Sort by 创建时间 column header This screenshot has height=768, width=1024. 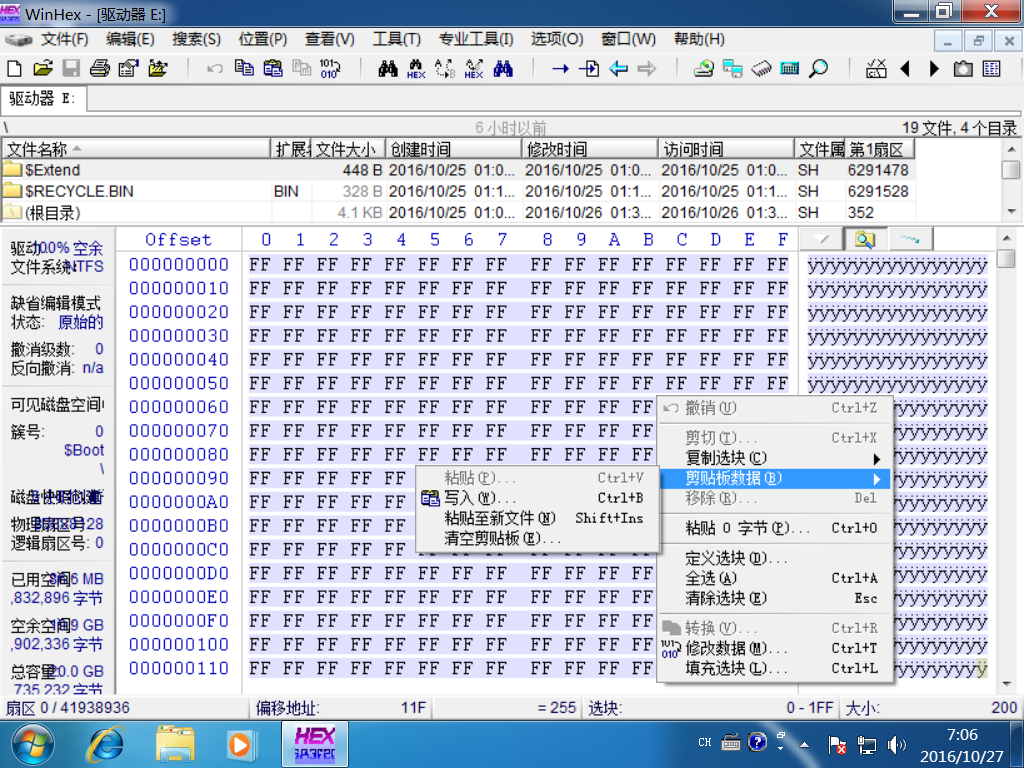click(x=454, y=150)
